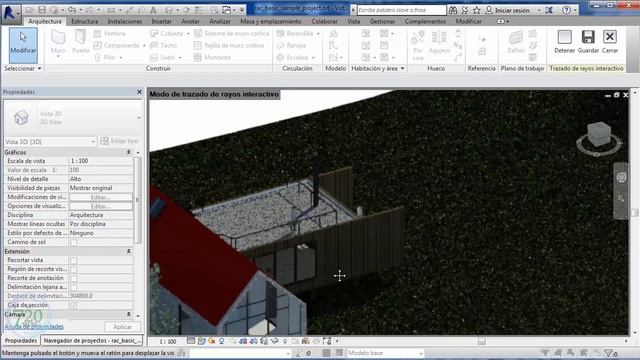Viewport: 640px width, 360px height.
Task: Click the Detener render button
Action: [564, 42]
